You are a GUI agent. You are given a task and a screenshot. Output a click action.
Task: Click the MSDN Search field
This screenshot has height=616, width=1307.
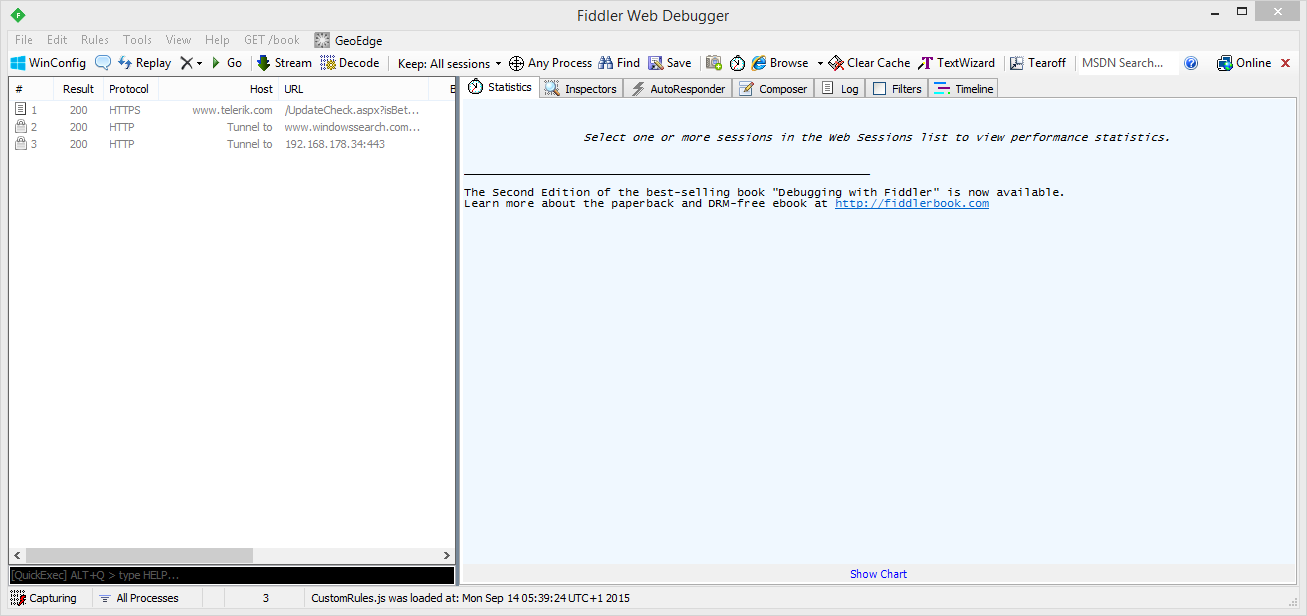click(x=1128, y=63)
